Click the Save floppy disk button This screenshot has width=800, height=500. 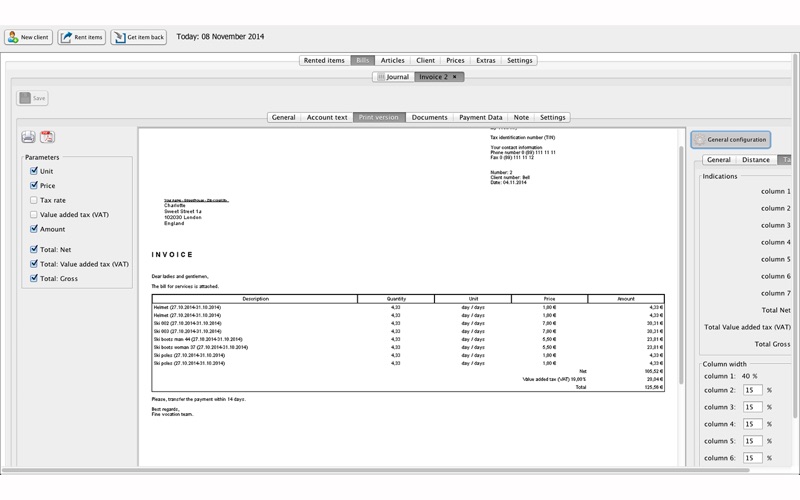click(x=32, y=98)
